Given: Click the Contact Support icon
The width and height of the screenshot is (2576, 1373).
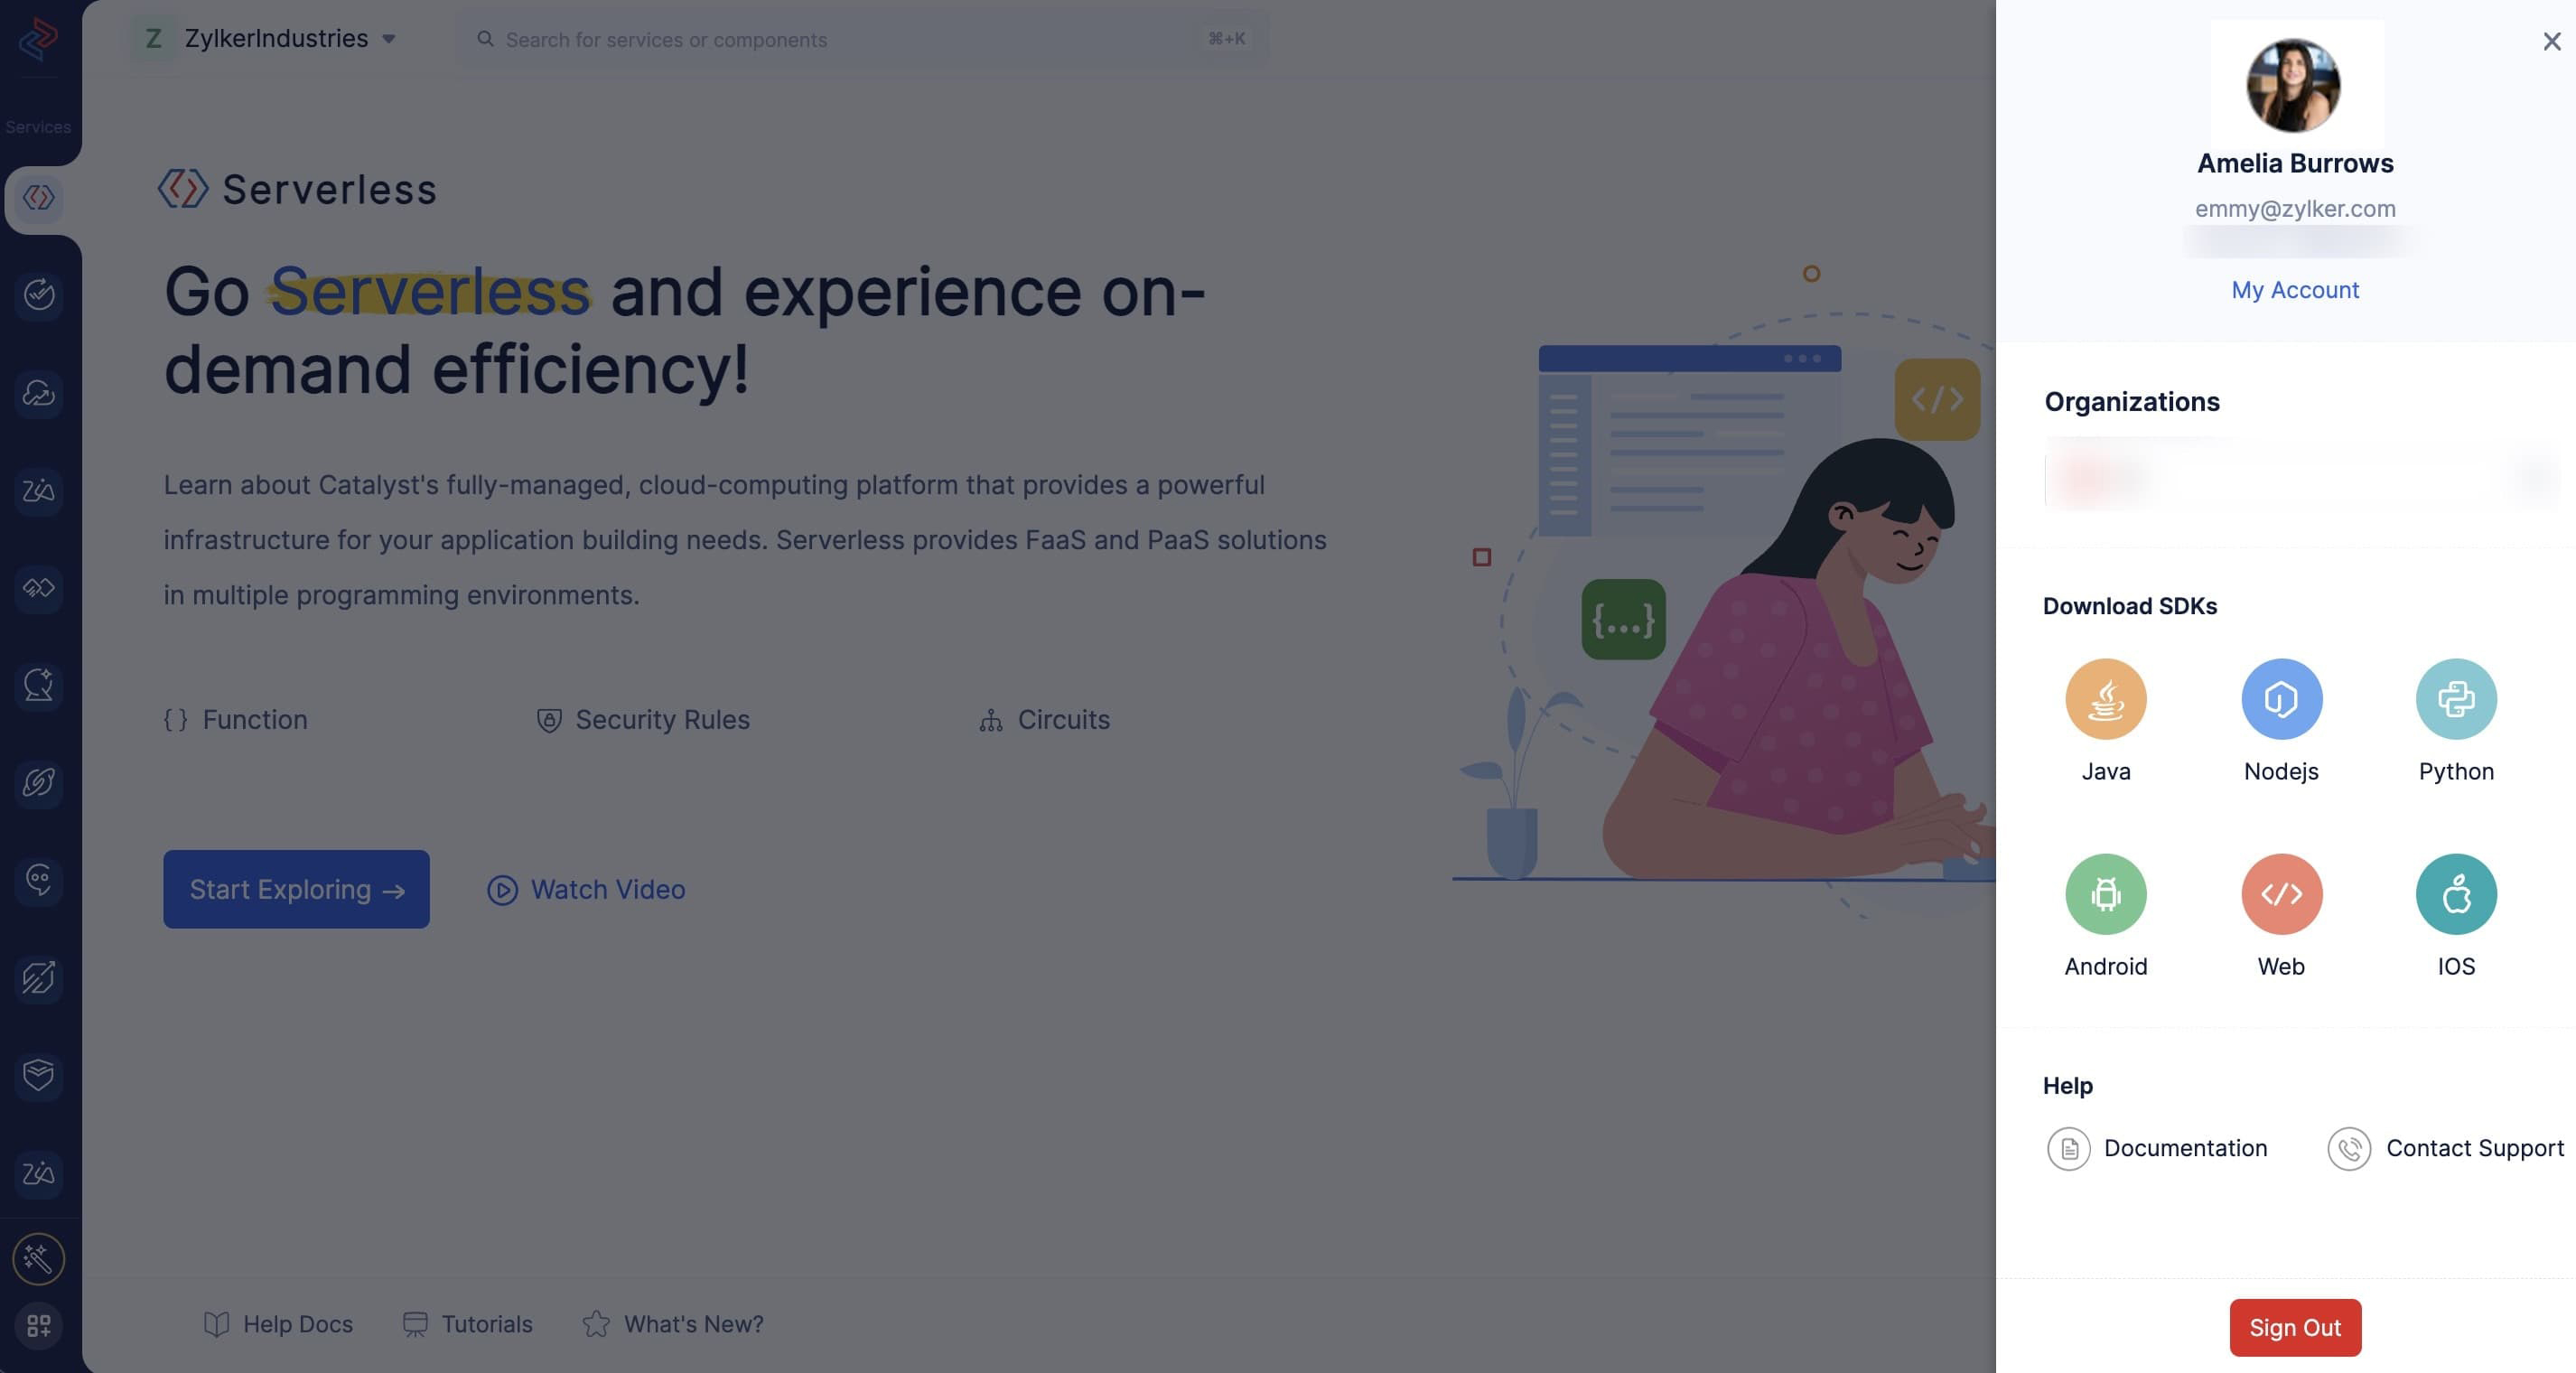Looking at the screenshot, I should (2347, 1146).
